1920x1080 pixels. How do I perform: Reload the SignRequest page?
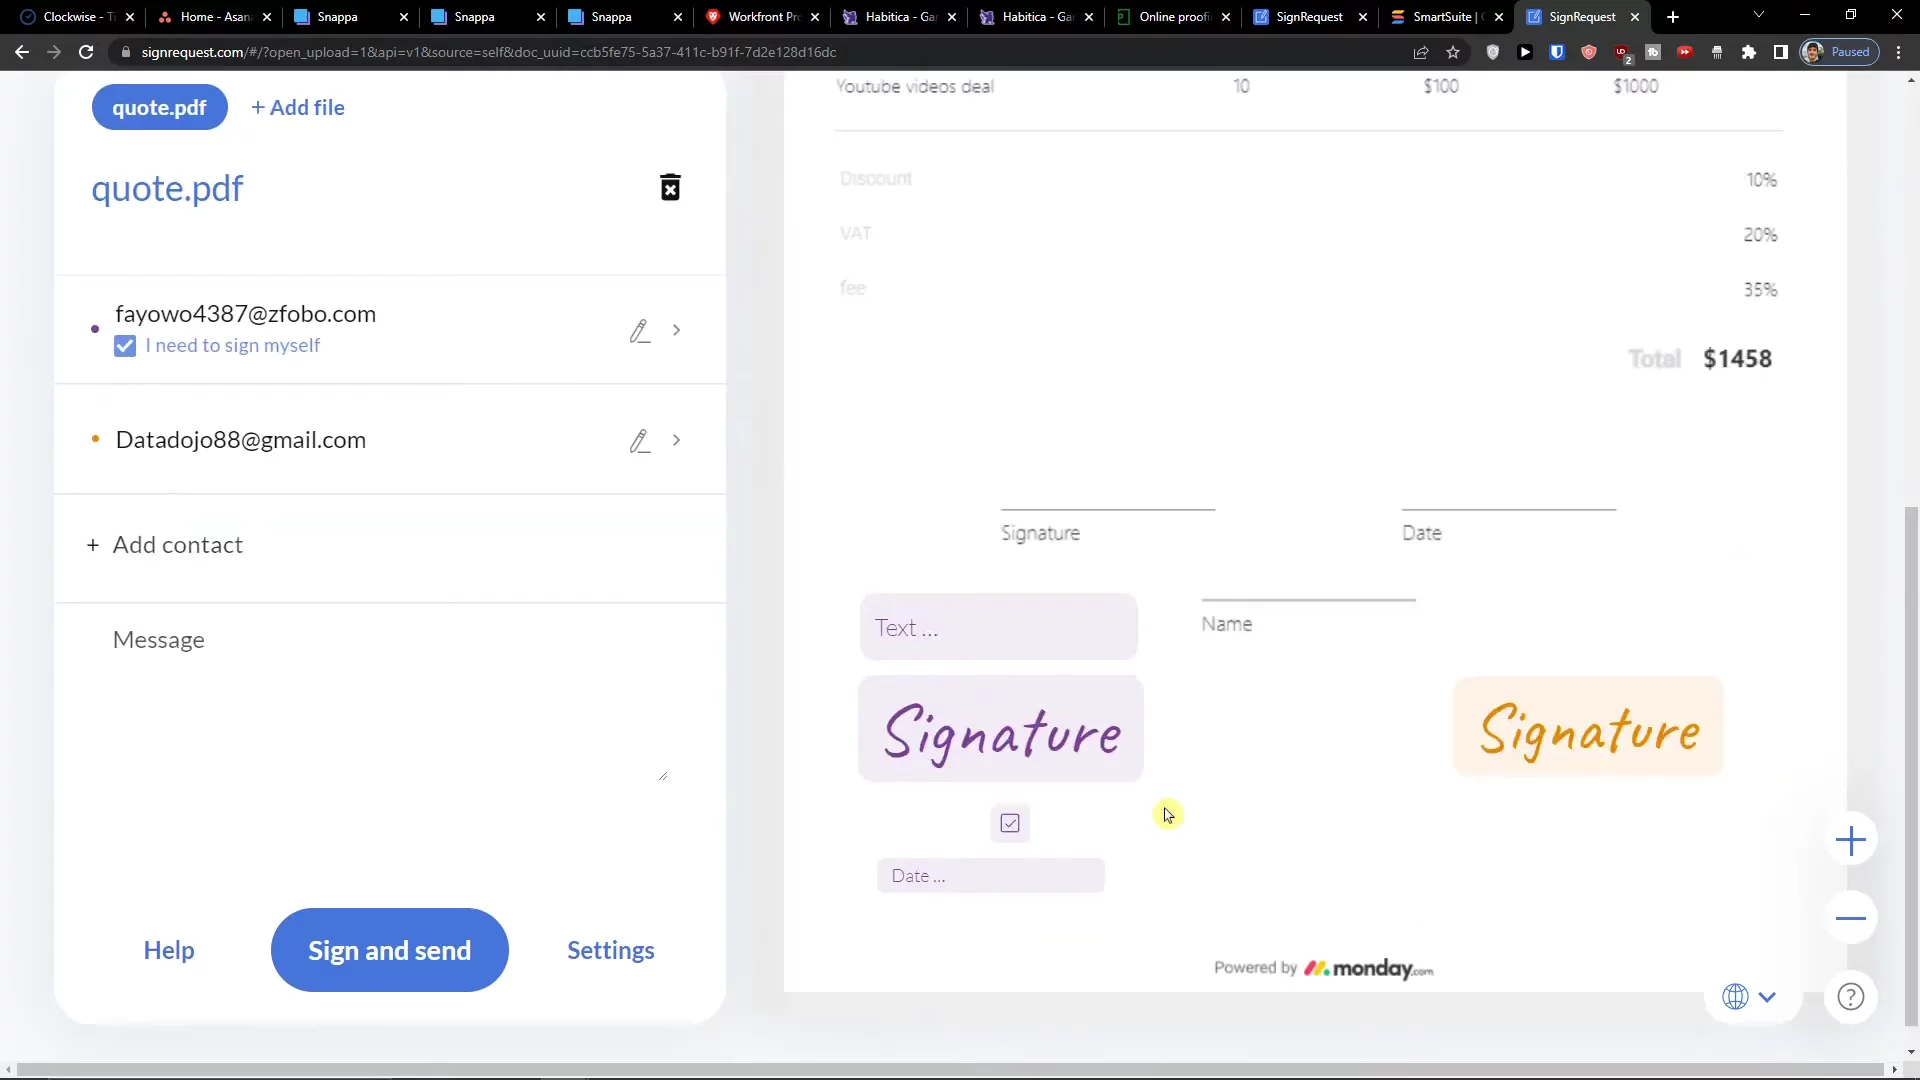coord(86,52)
